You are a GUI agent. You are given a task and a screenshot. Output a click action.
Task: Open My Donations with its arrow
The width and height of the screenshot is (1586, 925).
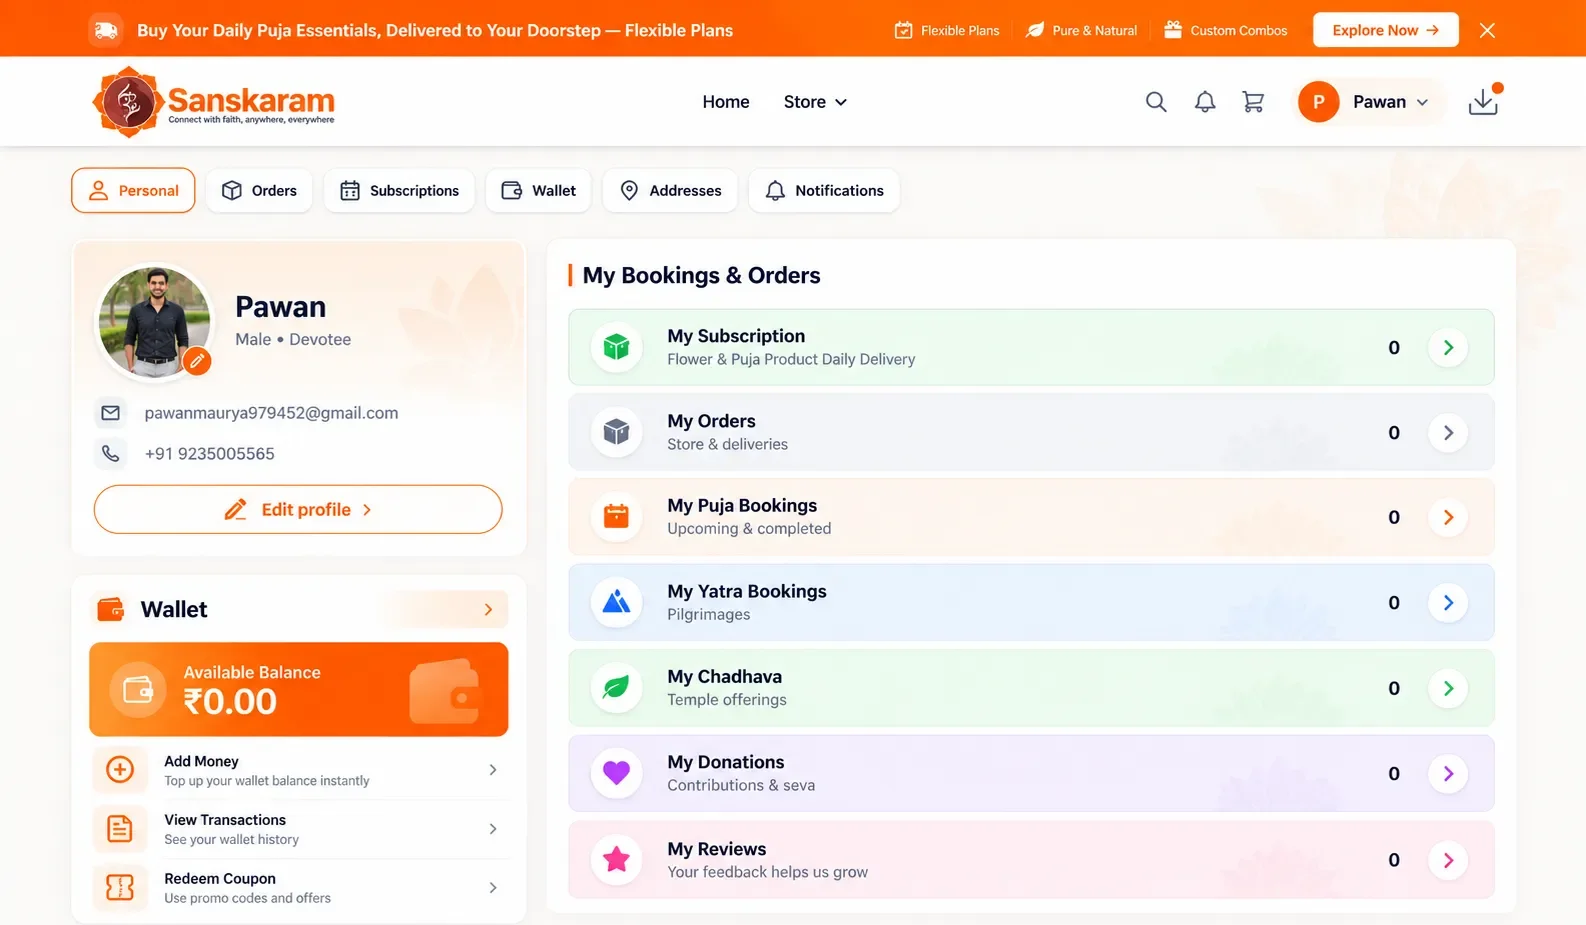tap(1448, 773)
